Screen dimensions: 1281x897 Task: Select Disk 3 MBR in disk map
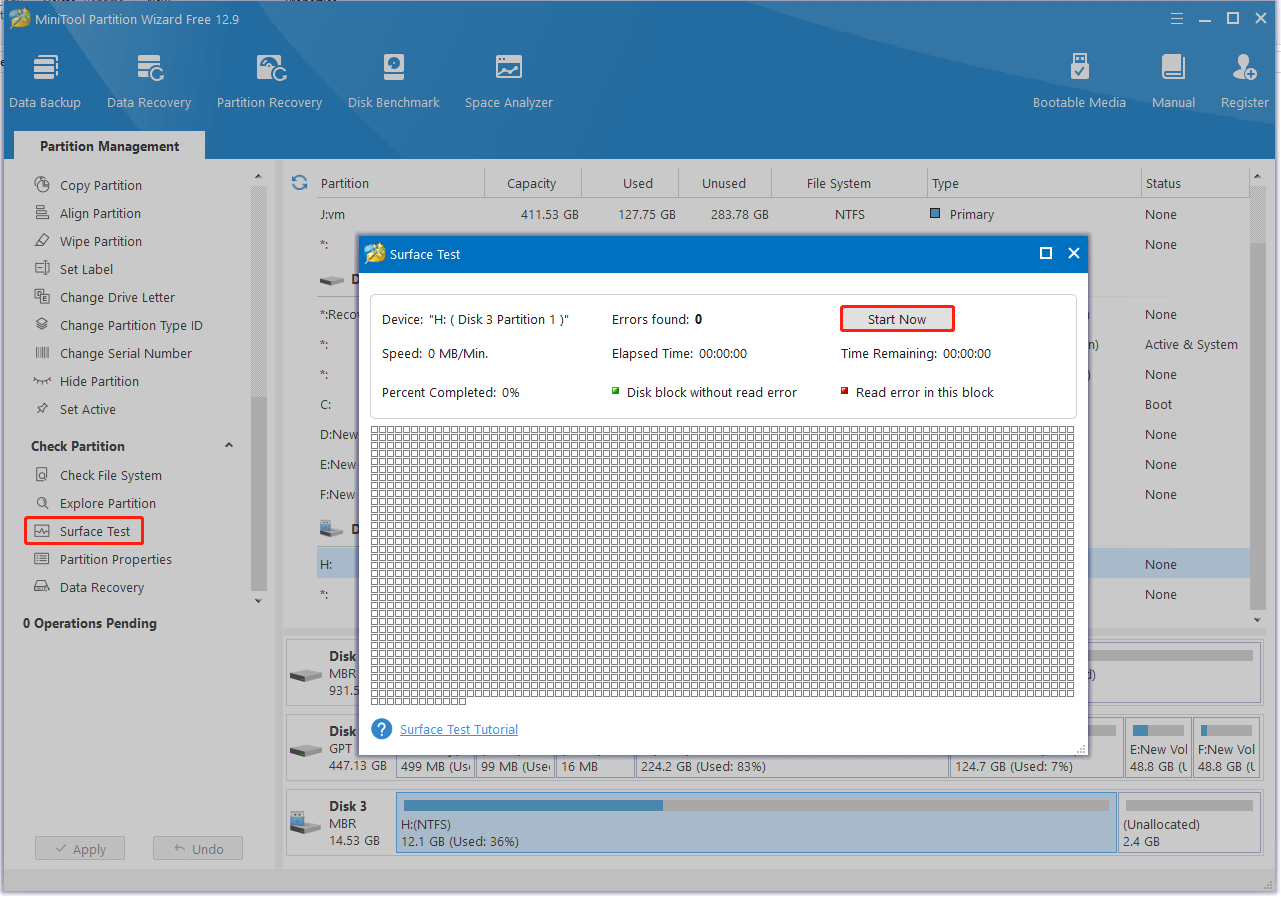[x=341, y=821]
